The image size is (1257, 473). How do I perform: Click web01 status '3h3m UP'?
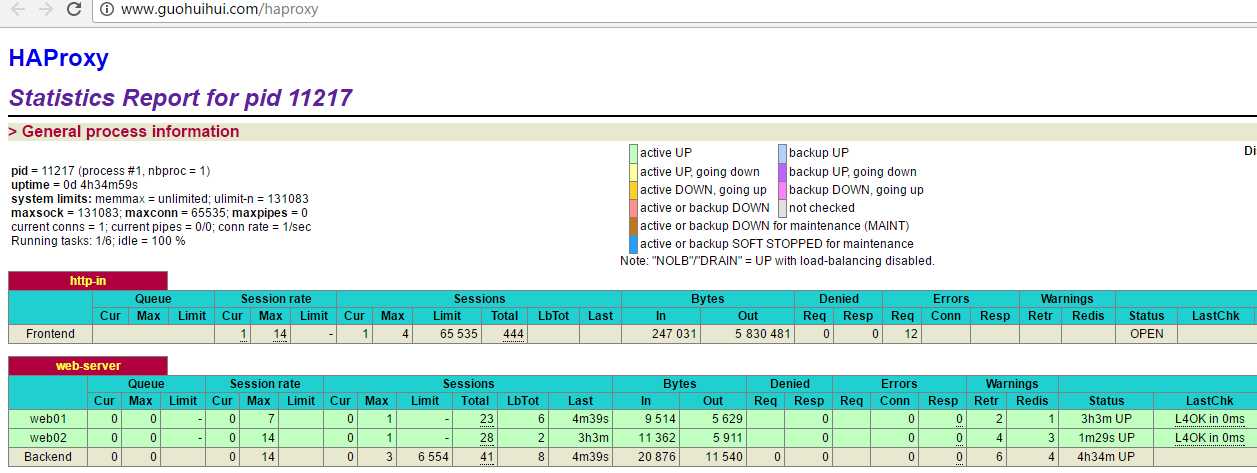[1106, 419]
